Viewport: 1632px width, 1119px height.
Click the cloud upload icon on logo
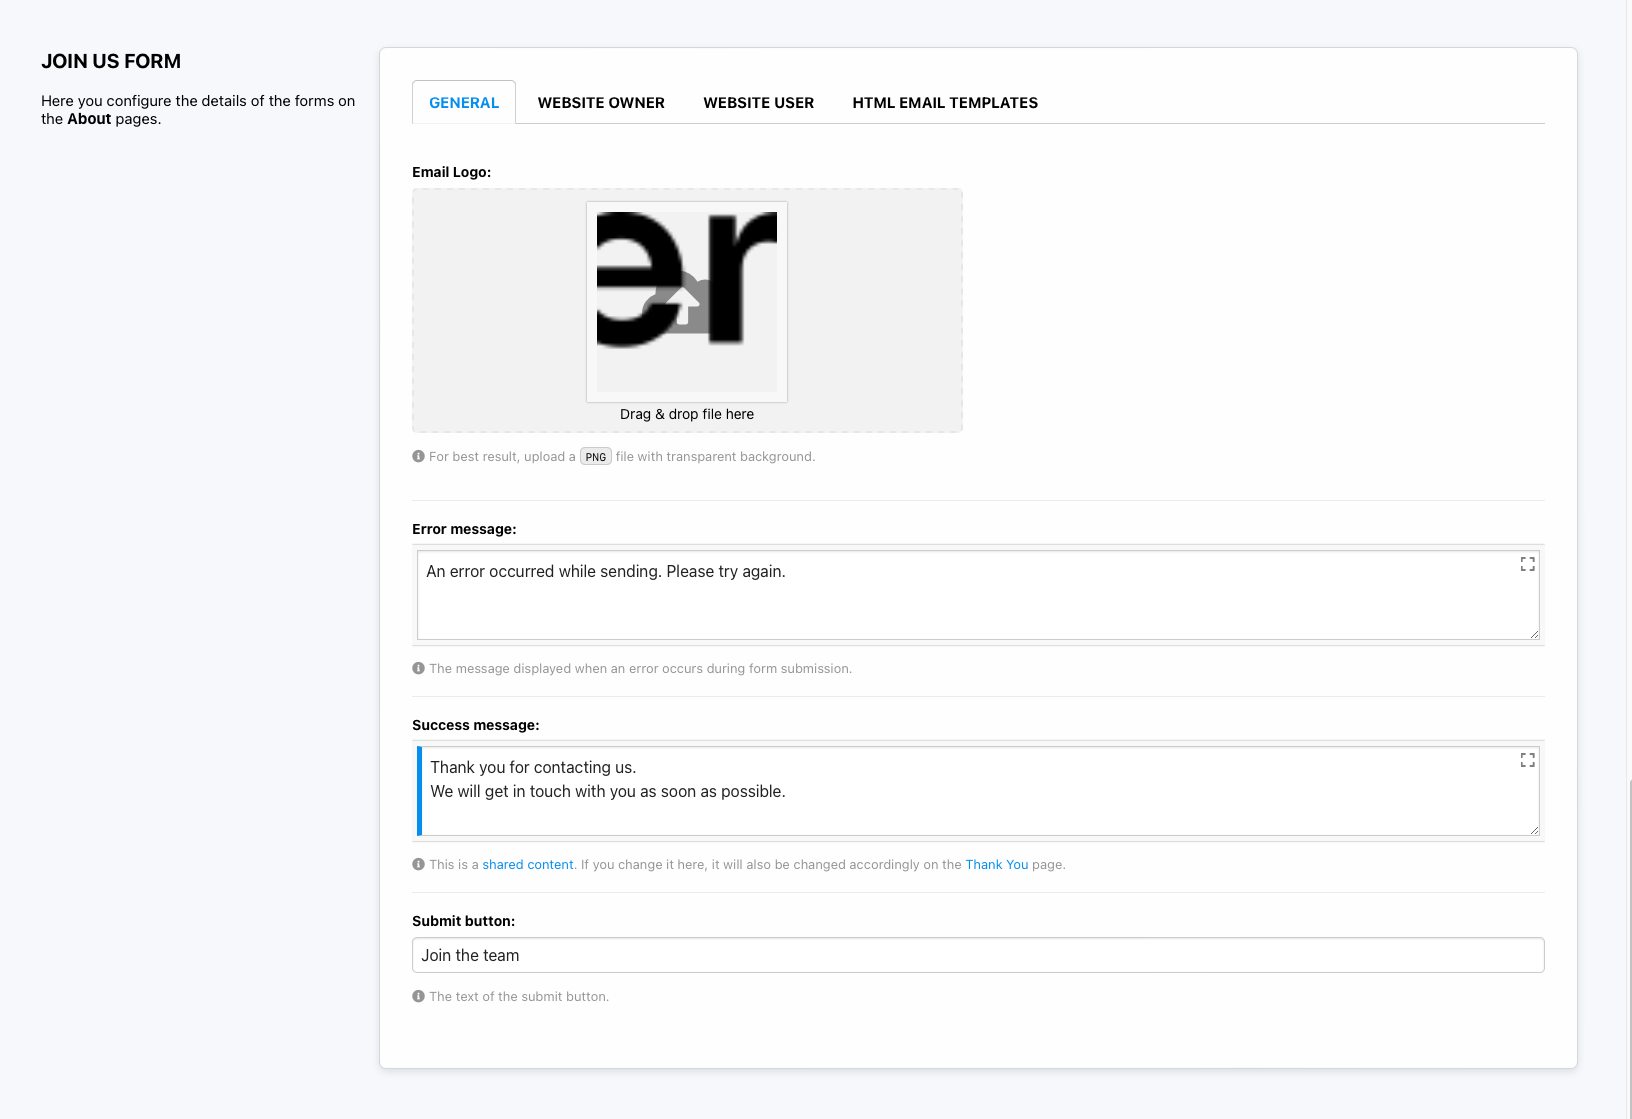click(684, 305)
